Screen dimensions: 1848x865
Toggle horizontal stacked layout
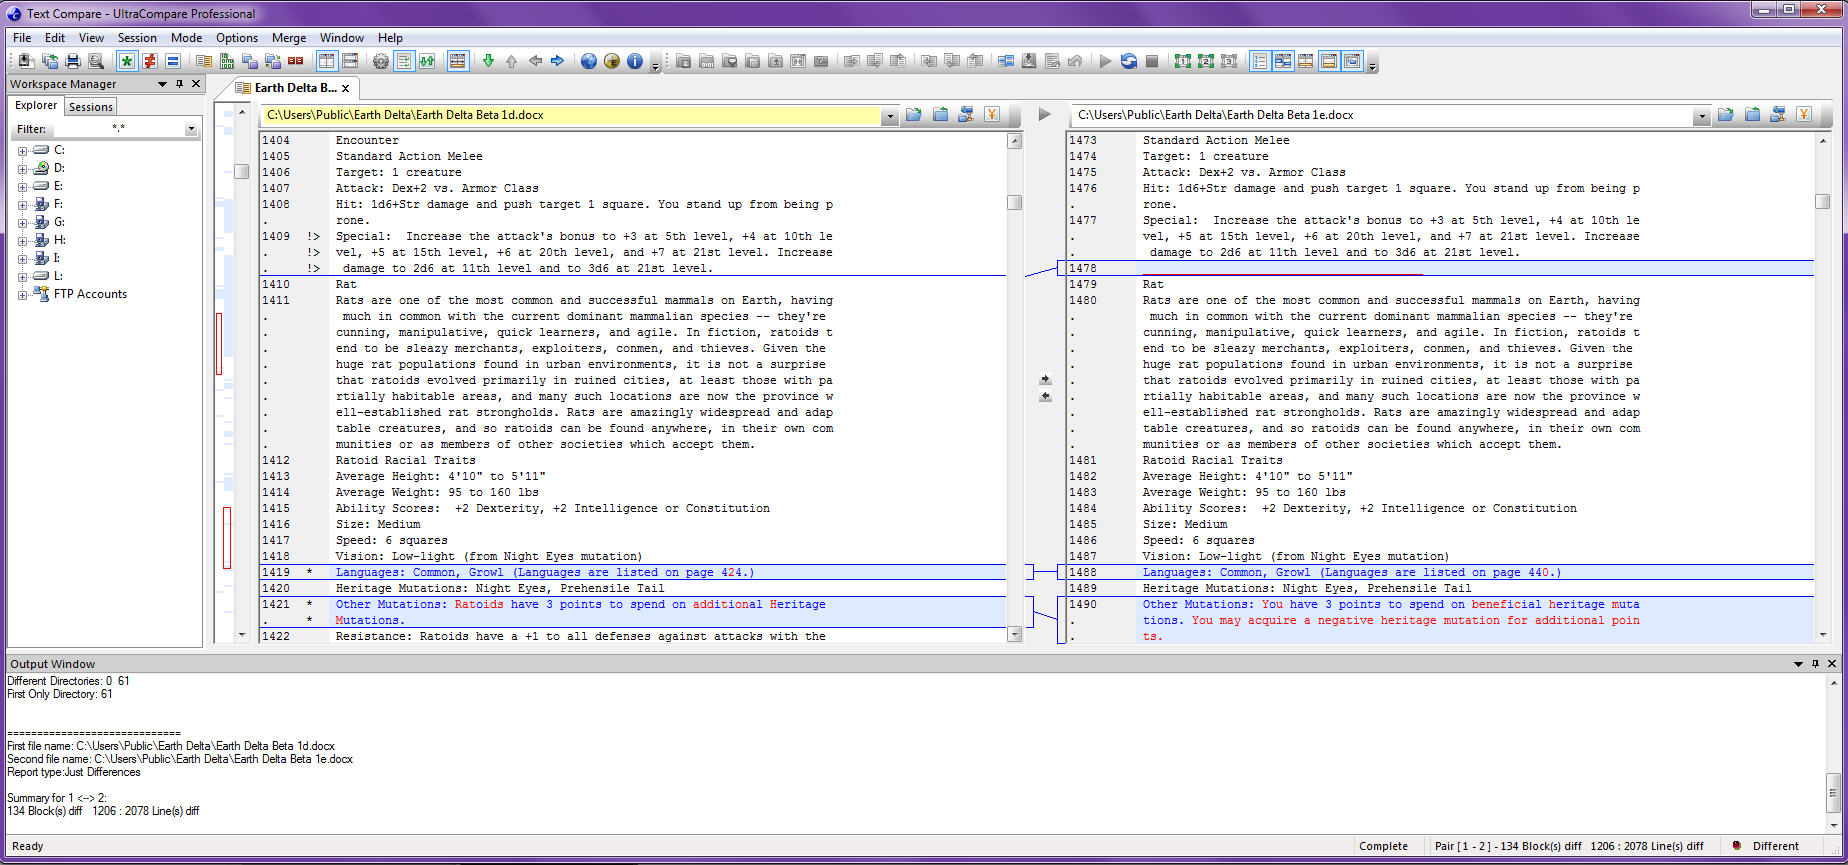point(350,62)
